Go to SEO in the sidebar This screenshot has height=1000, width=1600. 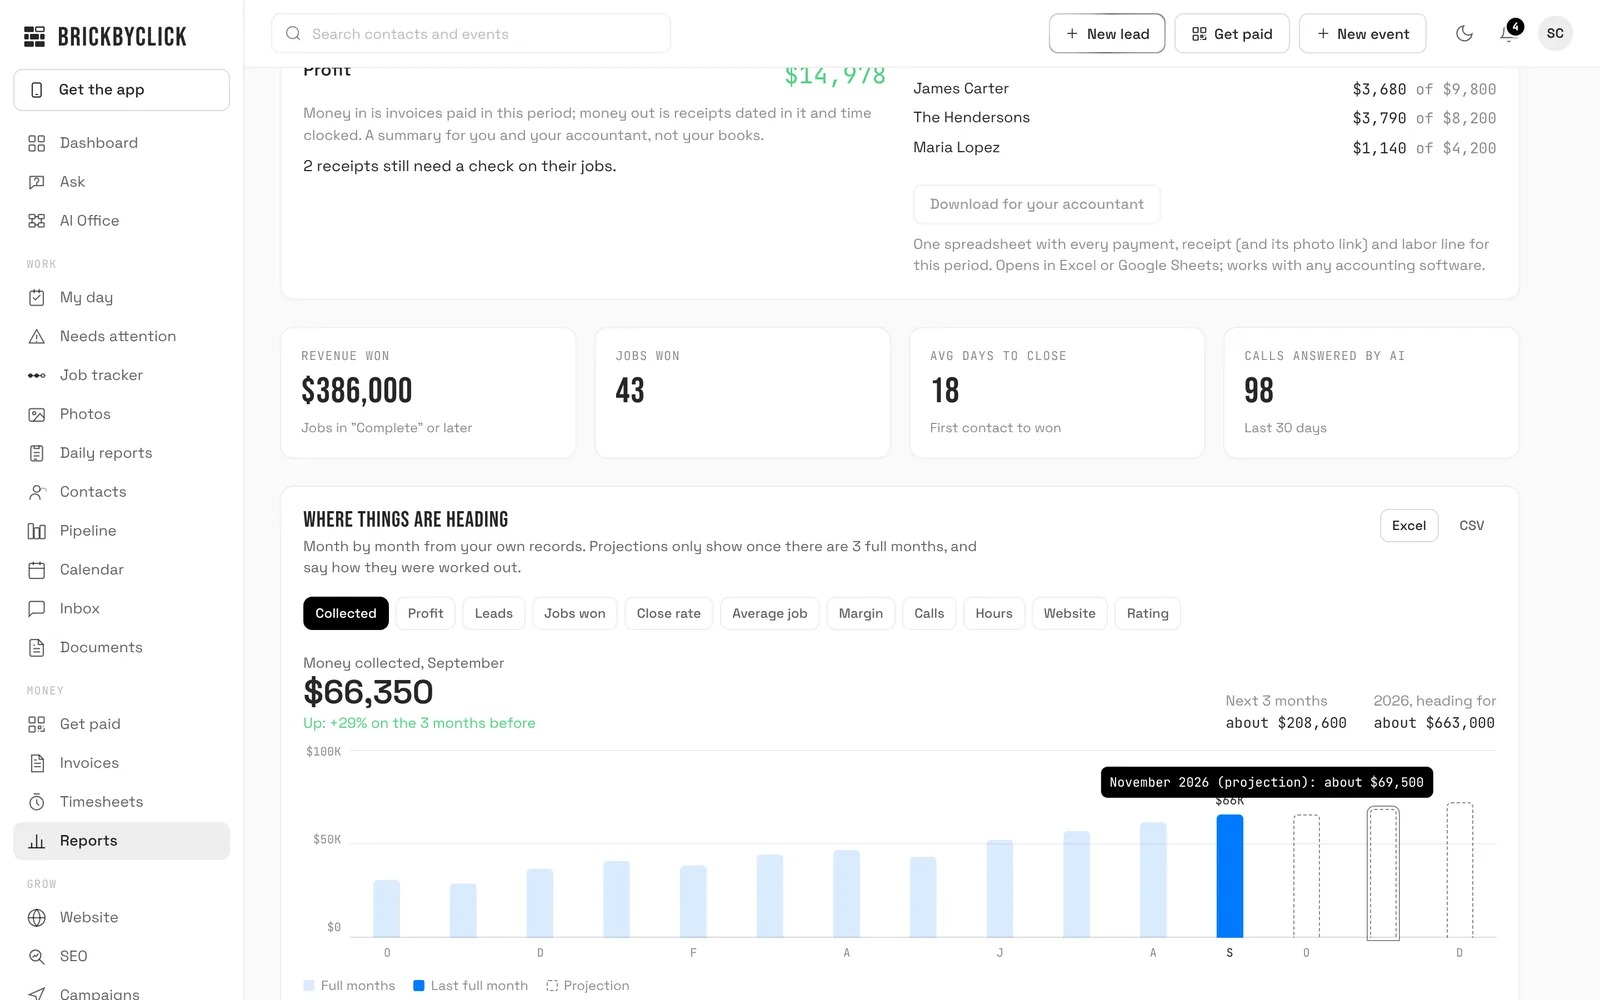[x=122, y=957]
